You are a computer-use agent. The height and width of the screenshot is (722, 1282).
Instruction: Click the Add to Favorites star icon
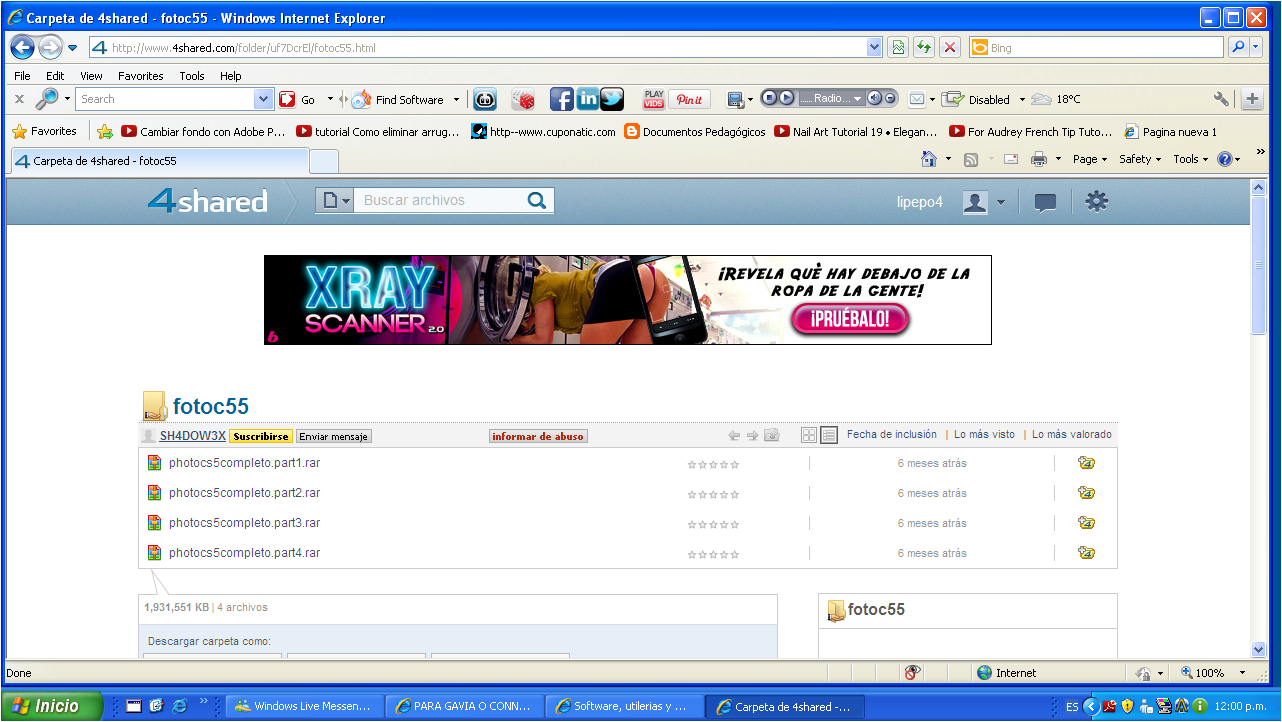click(105, 131)
